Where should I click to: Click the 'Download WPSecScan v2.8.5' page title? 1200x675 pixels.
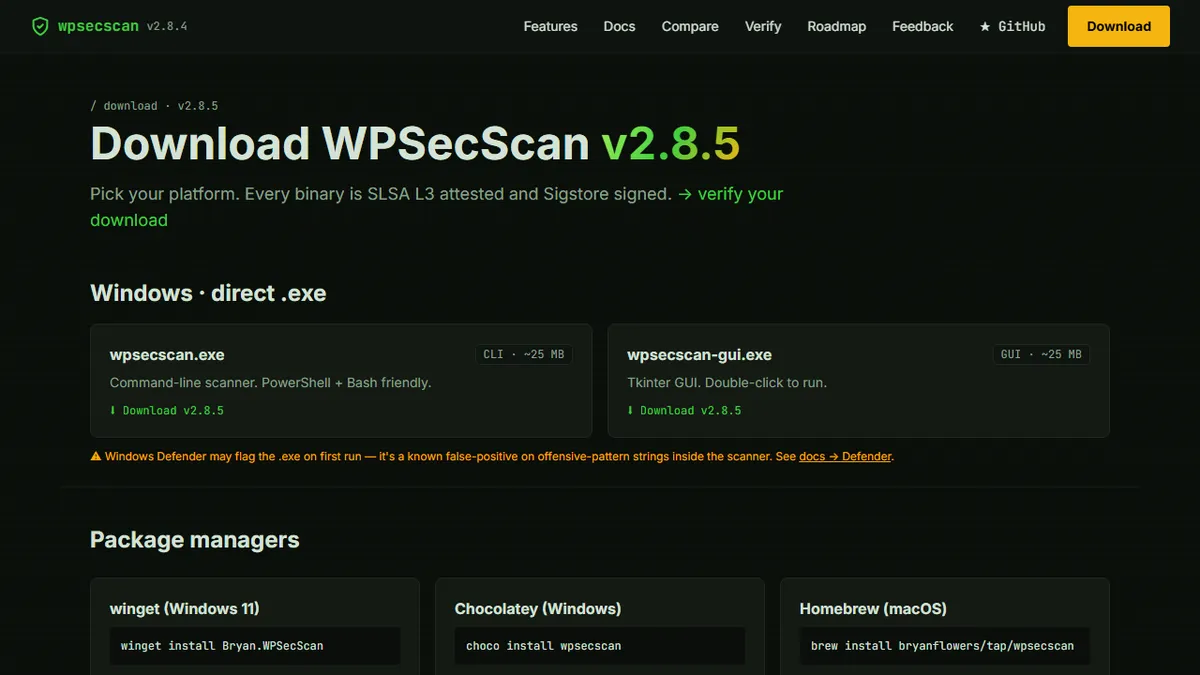tap(415, 143)
